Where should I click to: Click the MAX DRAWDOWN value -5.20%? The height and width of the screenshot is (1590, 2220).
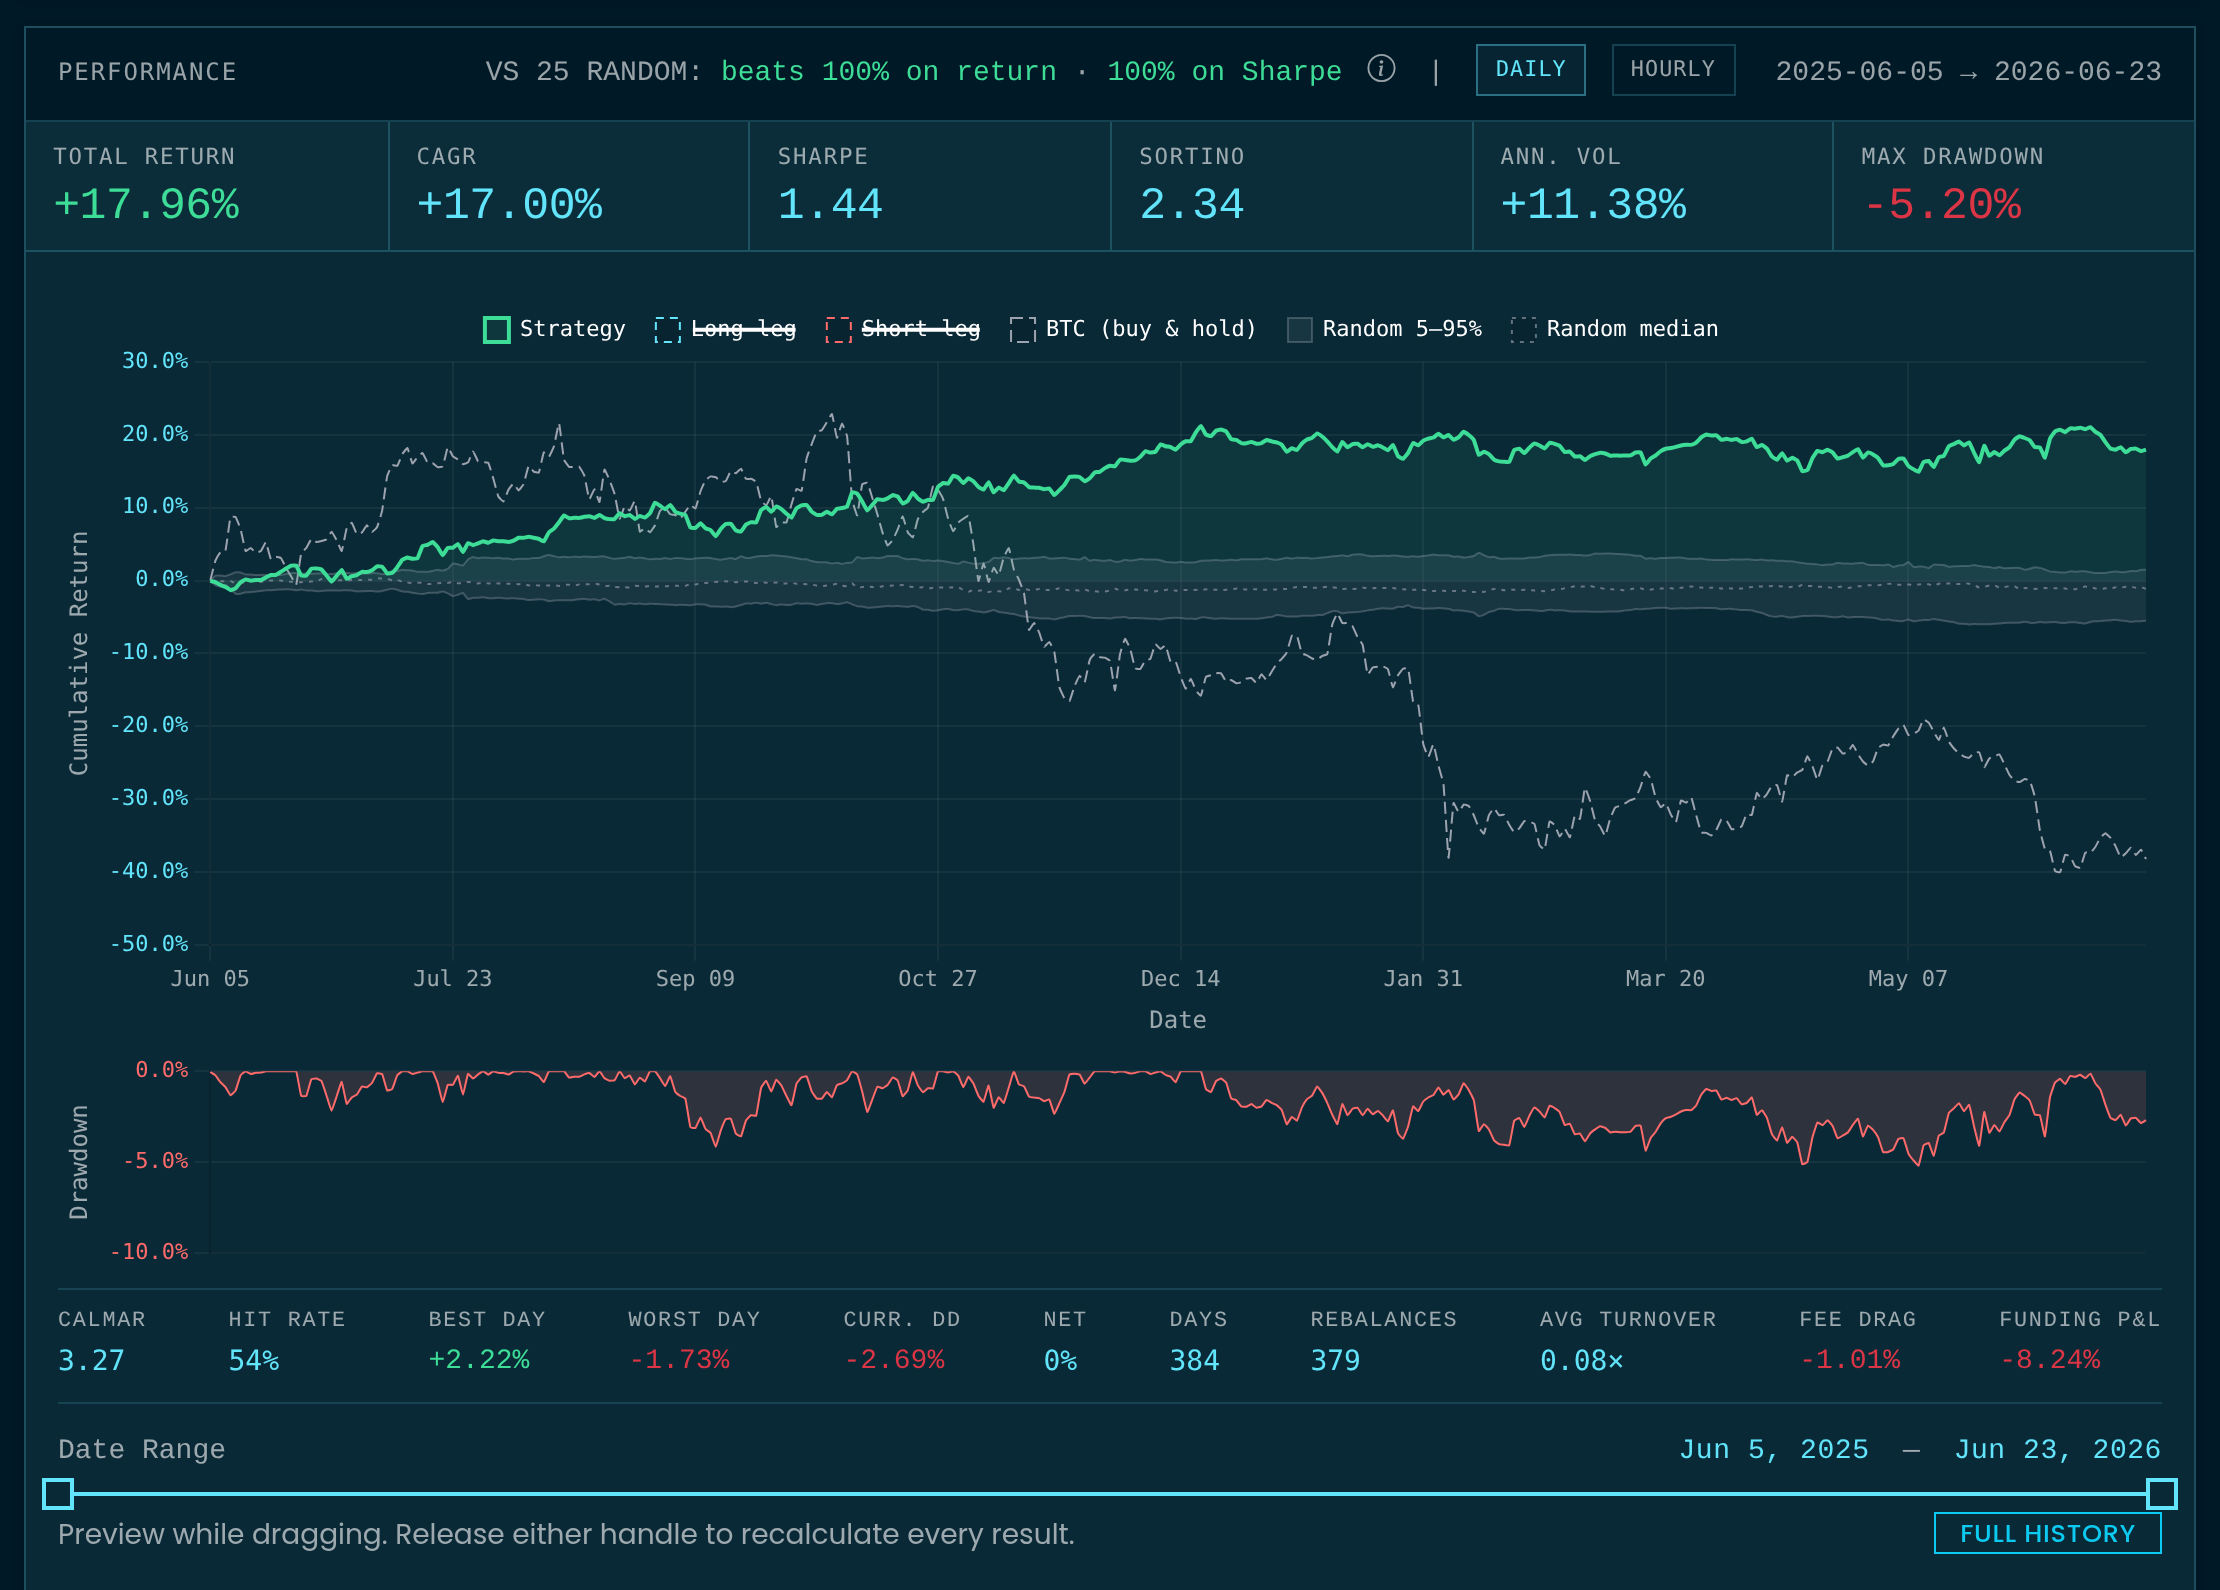pos(1942,205)
